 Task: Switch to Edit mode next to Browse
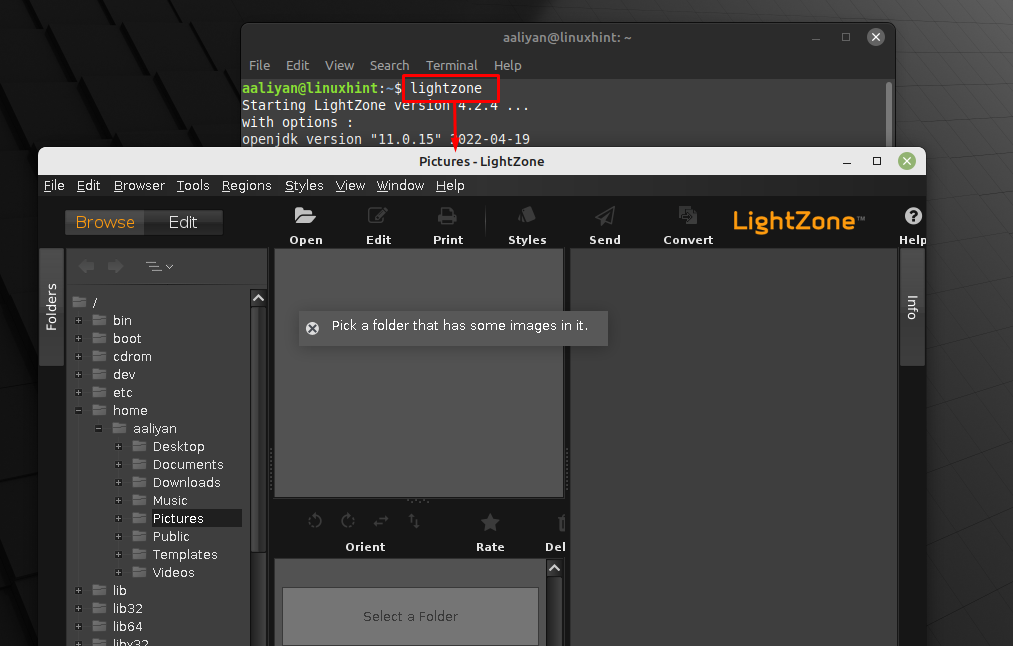183,222
